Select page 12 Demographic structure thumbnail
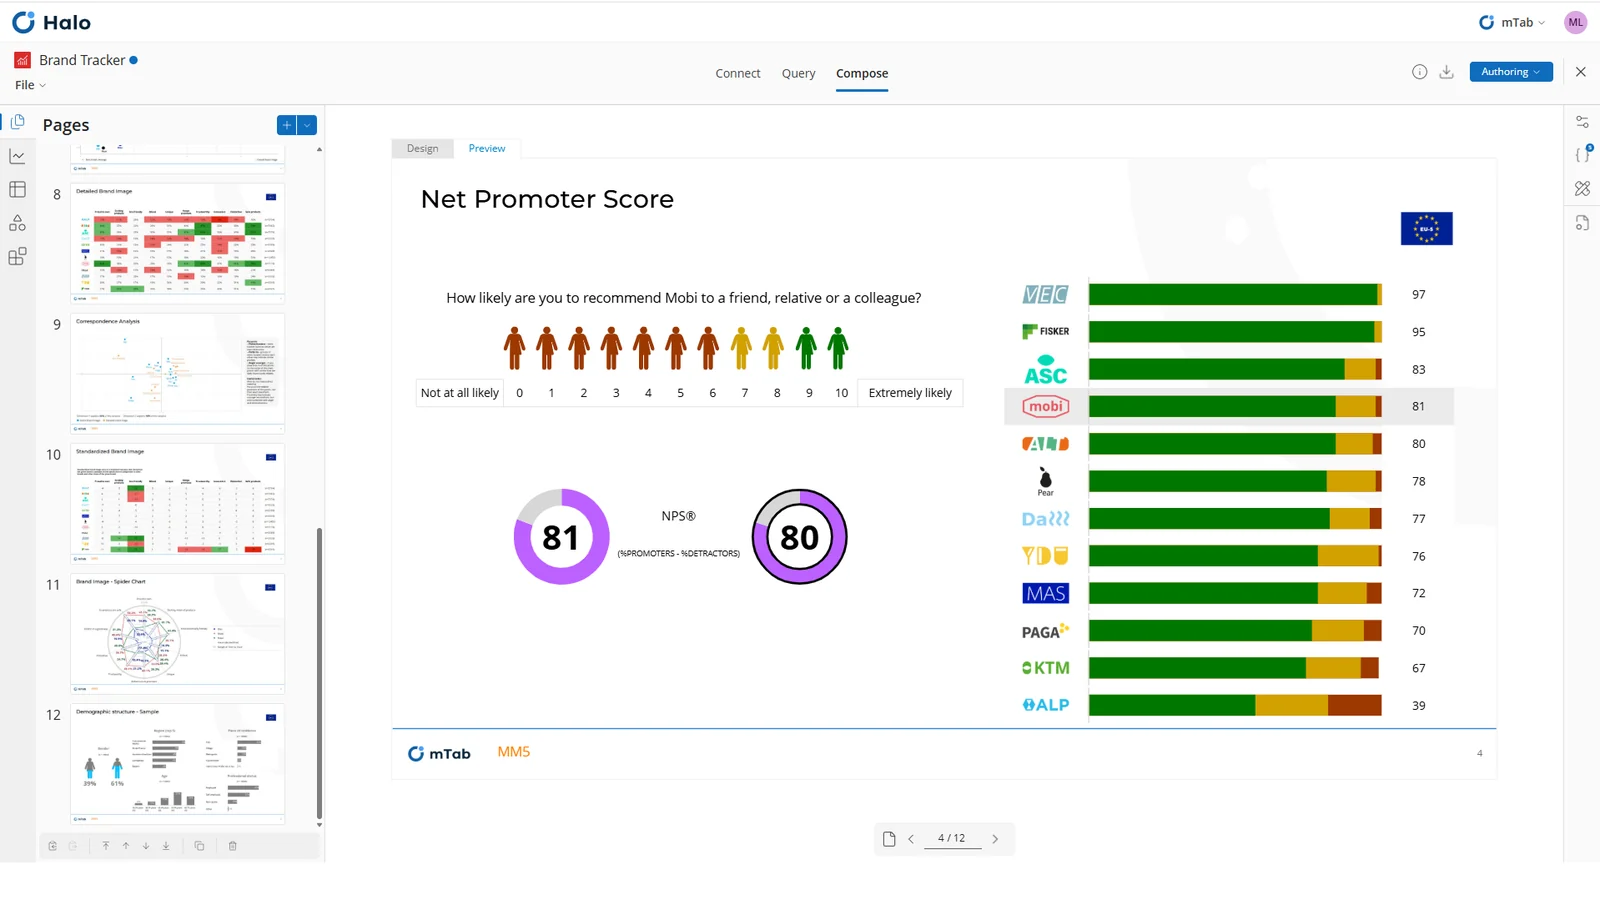Viewport: 1600px width, 900px height. click(x=177, y=762)
